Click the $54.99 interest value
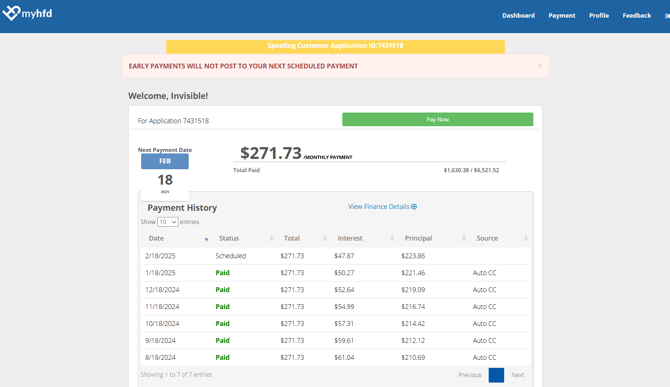This screenshot has height=387, width=670. [x=344, y=306]
